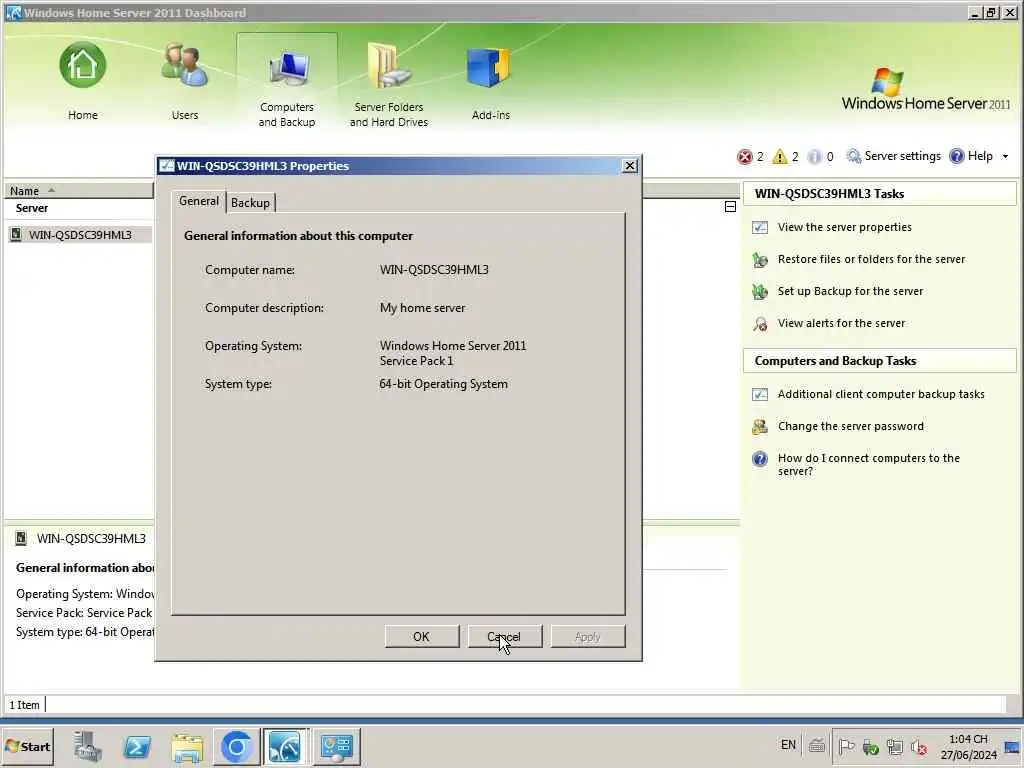Click Change the server password
This screenshot has width=1024, height=768.
click(x=850, y=426)
